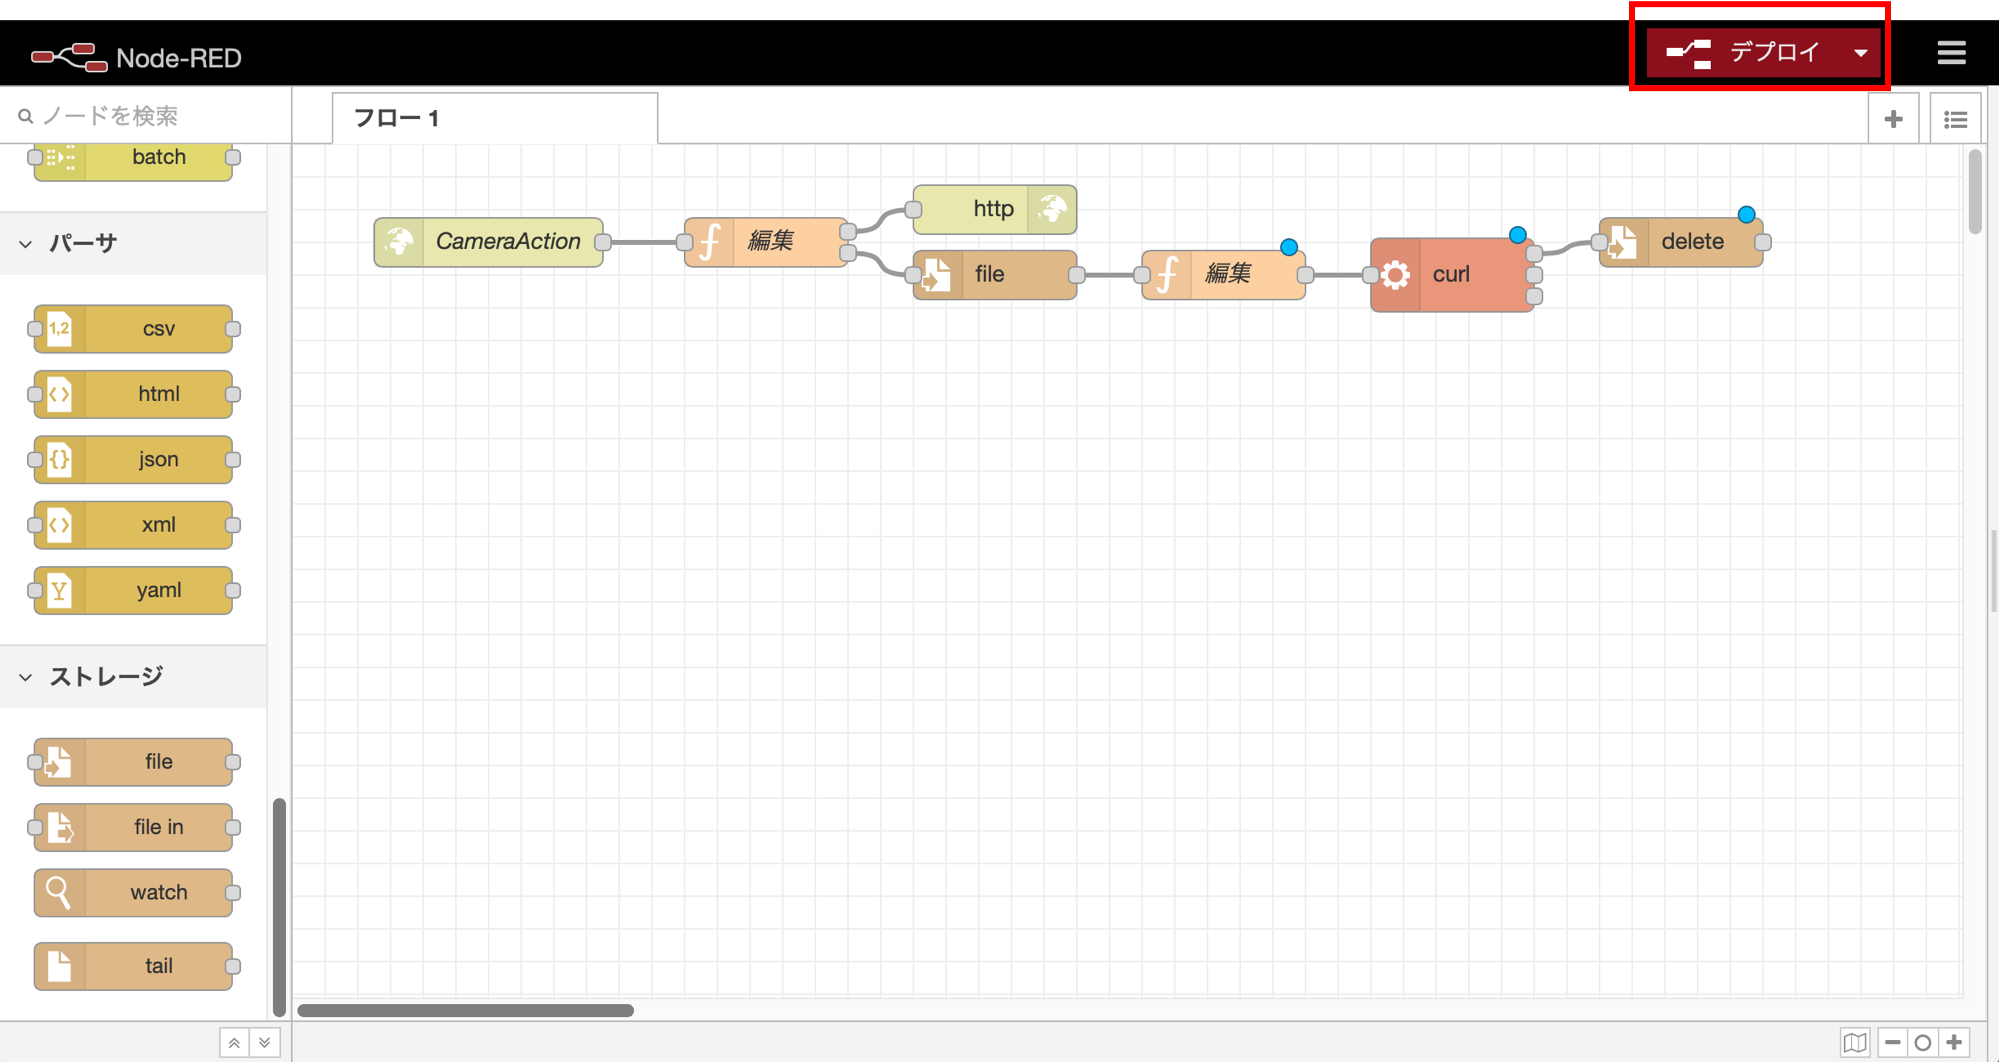Image resolution: width=1999 pixels, height=1062 pixels.
Task: Click the horizontal canvas scrollbar
Action: [466, 1010]
